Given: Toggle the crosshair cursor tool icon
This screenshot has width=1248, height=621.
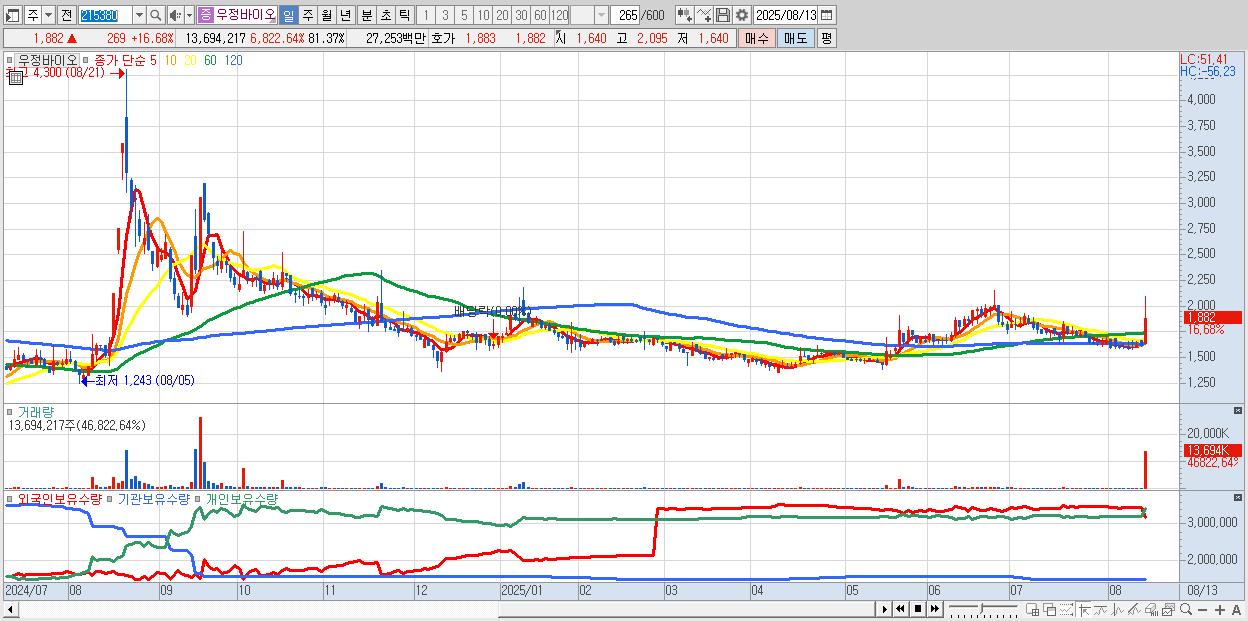Looking at the screenshot, I should [x=1084, y=610].
